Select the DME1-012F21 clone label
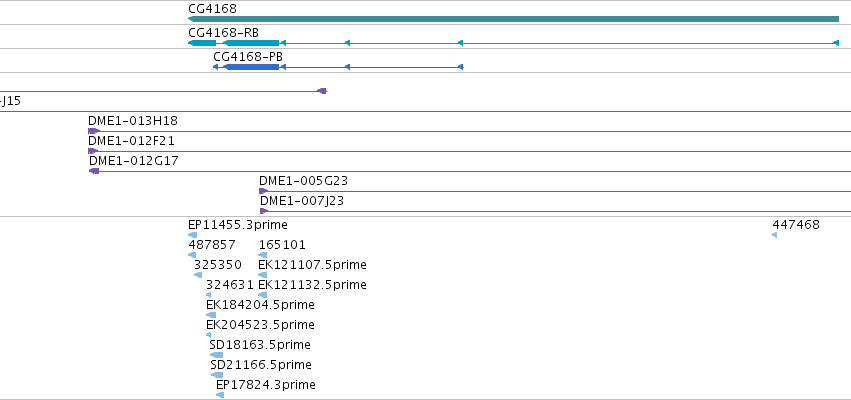Image resolution: width=851 pixels, height=400 pixels. click(x=131, y=141)
